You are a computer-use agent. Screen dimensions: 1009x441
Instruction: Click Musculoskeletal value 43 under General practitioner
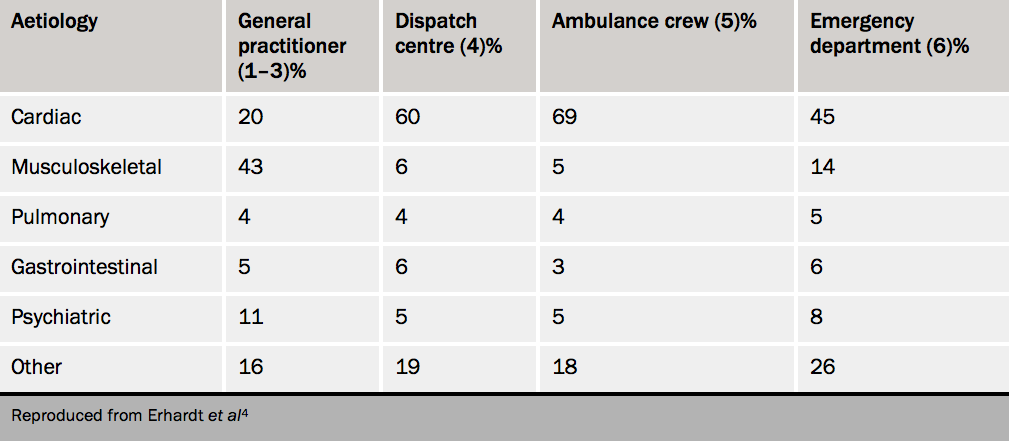coord(251,167)
